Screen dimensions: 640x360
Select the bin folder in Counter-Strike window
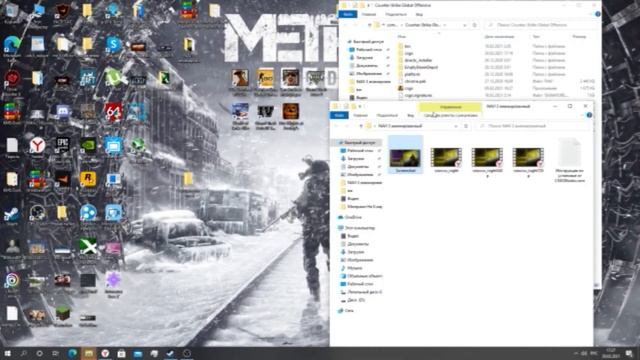pos(407,46)
